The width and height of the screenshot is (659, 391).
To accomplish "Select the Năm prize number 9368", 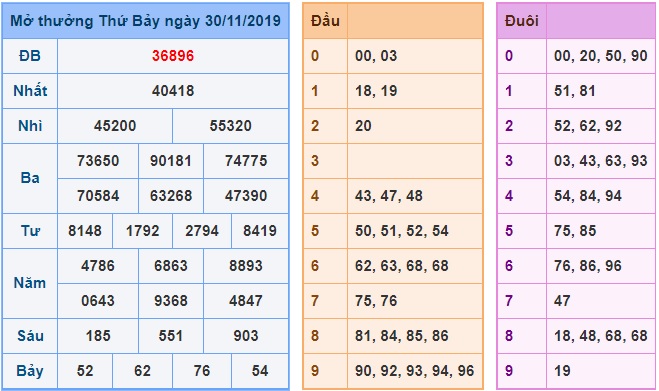I will click(x=171, y=300).
